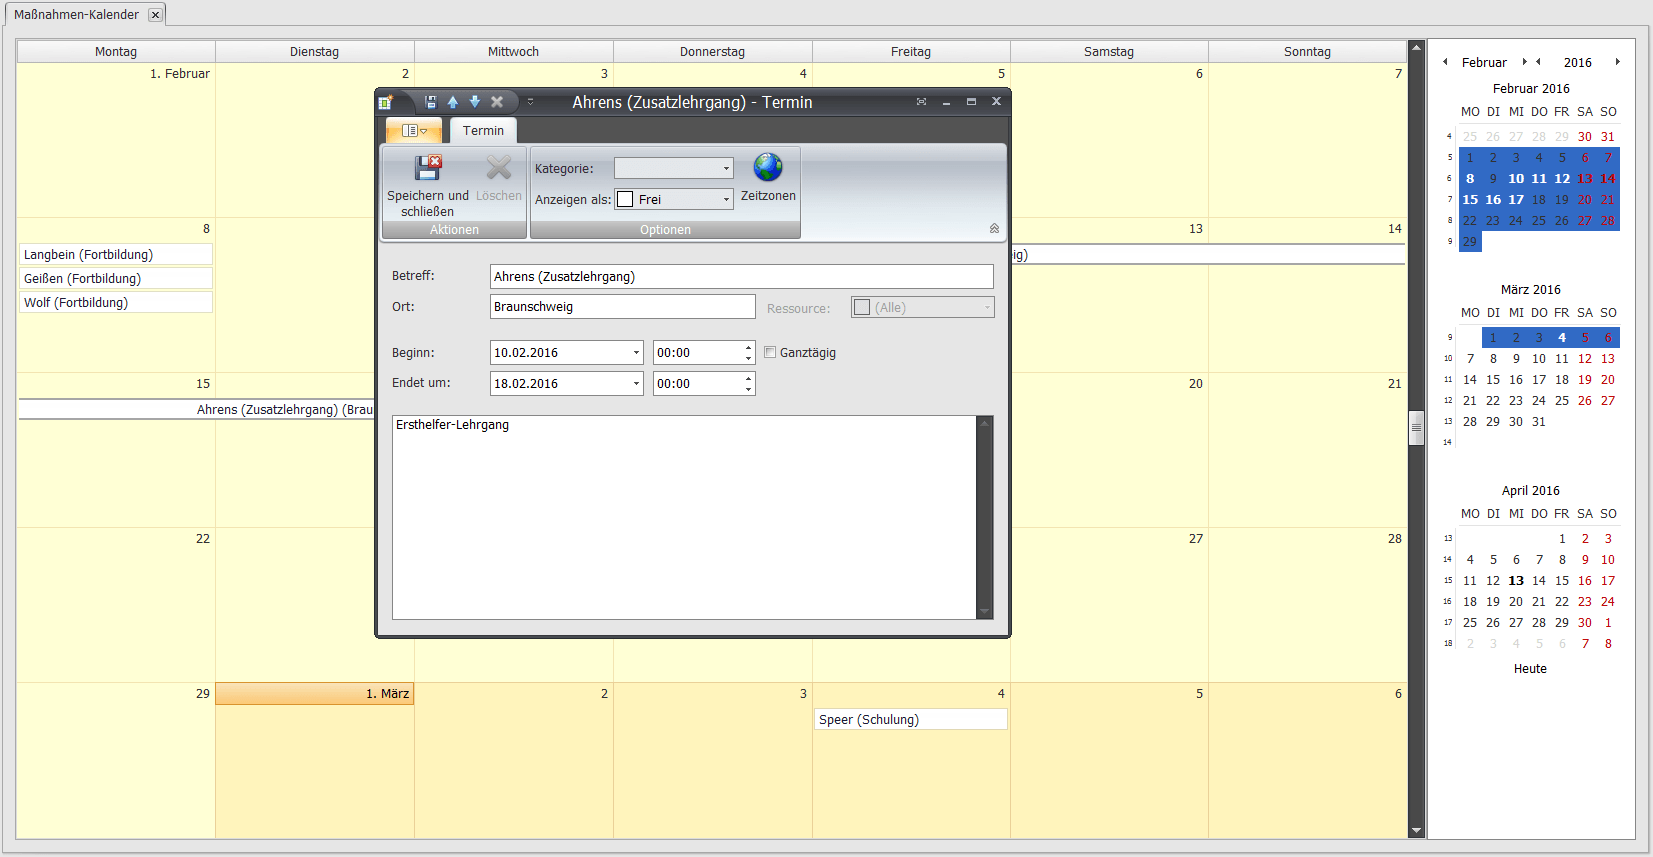Collapse the ribbon with double chevron icon

[x=994, y=229]
